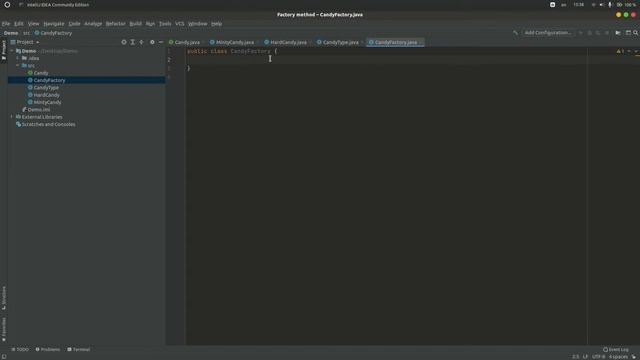Open the VCS menu
Image resolution: width=640 pixels, height=360 pixels.
point(180,24)
